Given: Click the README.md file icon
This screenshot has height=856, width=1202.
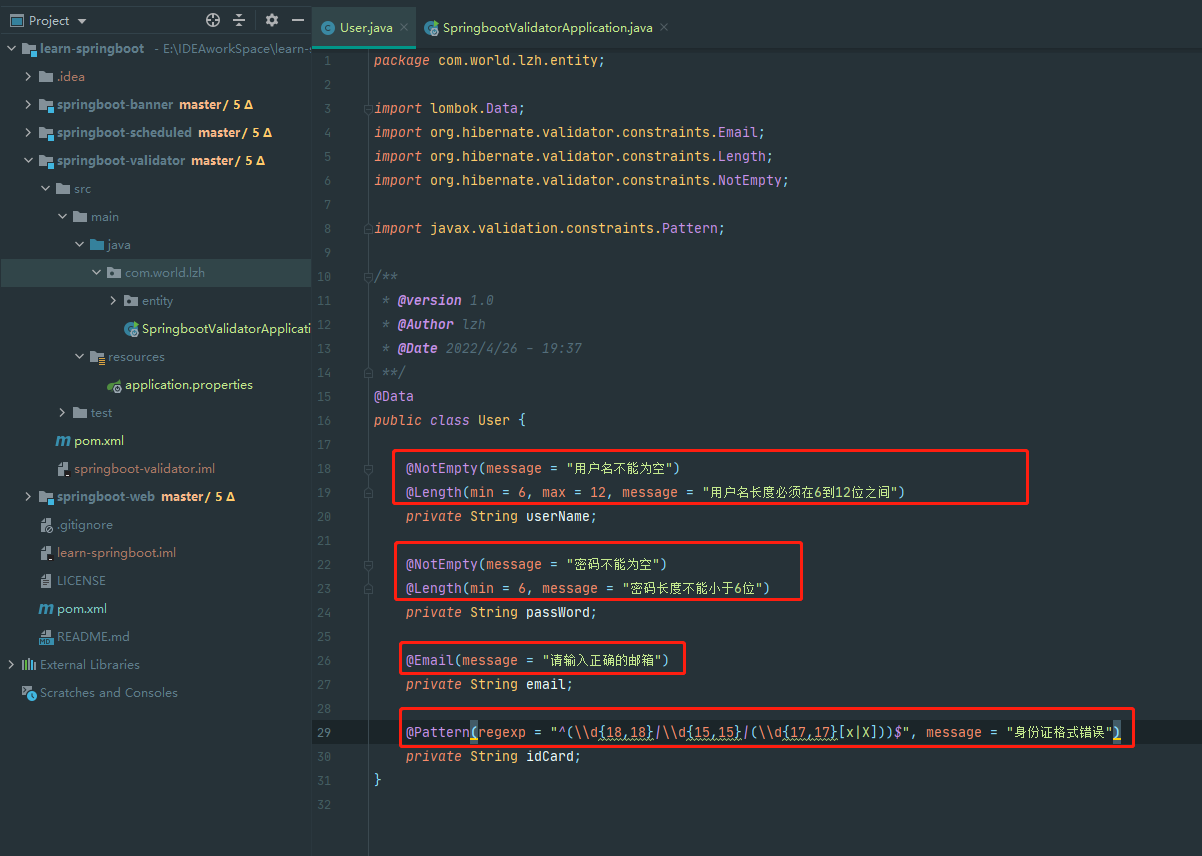Looking at the screenshot, I should [46, 637].
